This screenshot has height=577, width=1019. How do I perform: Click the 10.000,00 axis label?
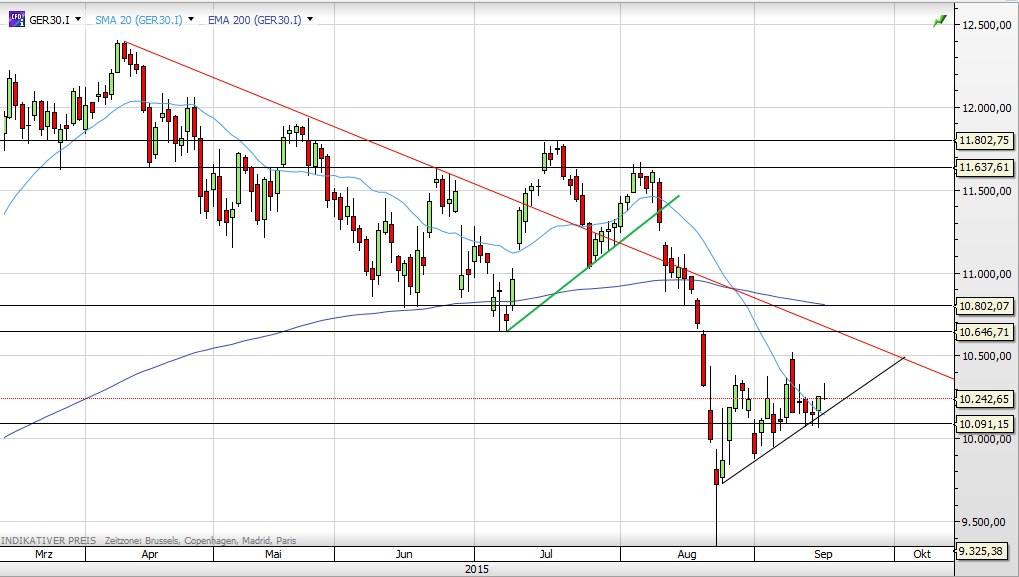tap(987, 439)
